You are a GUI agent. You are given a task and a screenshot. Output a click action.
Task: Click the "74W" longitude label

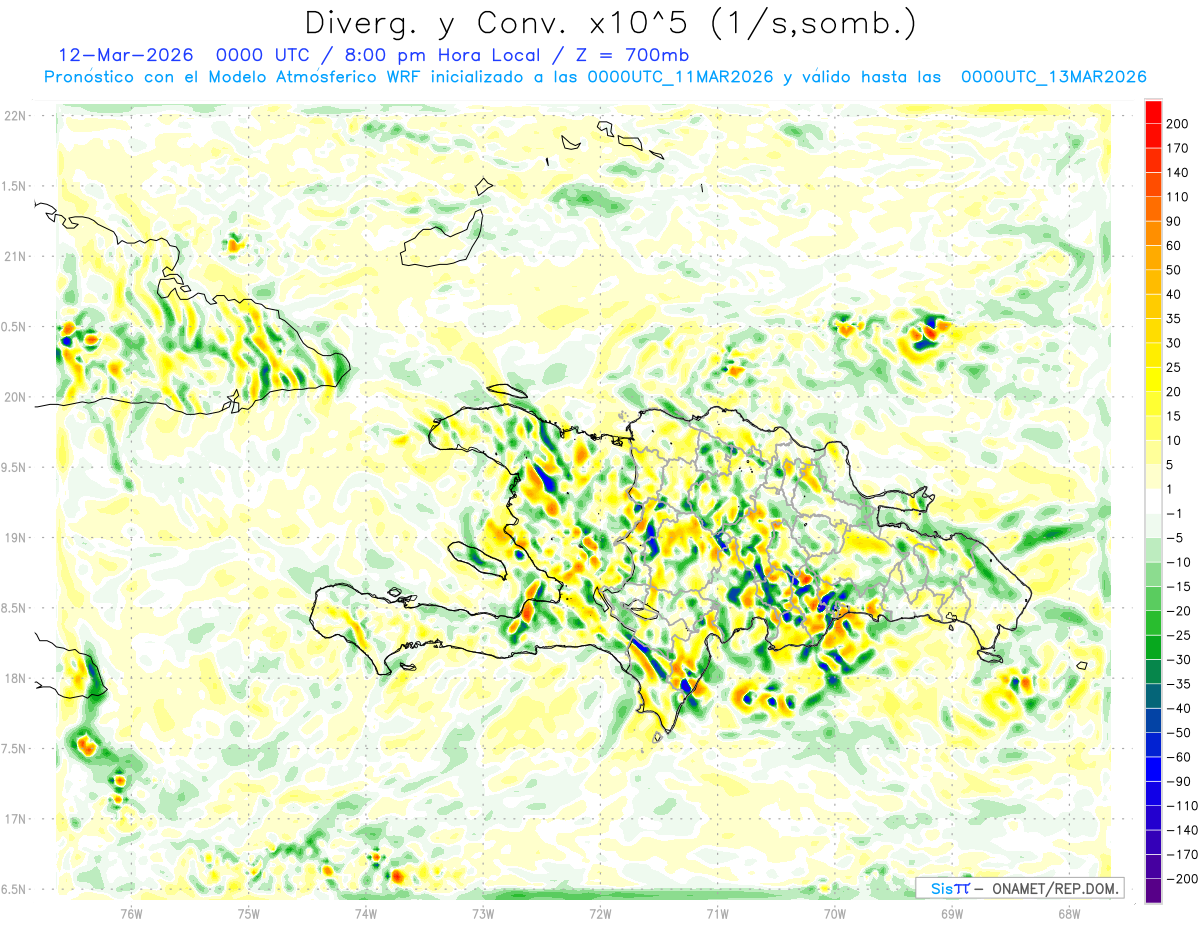[366, 914]
